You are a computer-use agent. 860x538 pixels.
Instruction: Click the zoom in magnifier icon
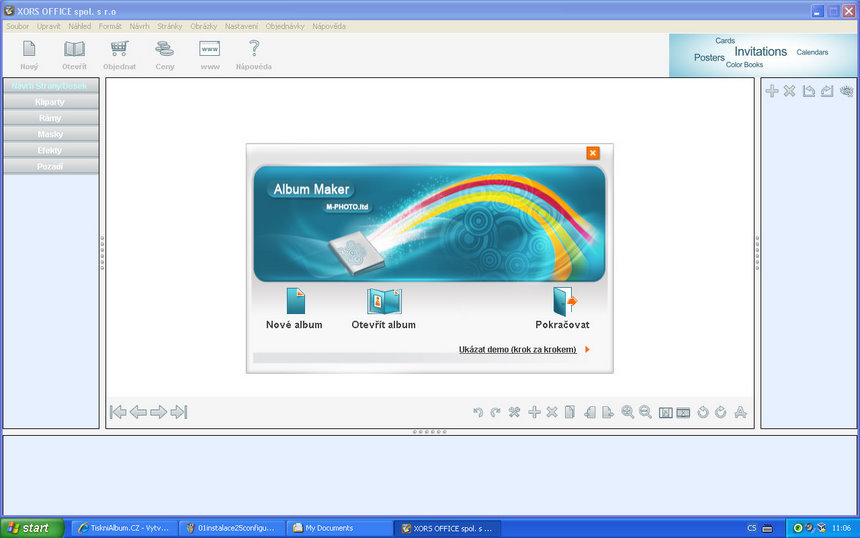click(x=628, y=412)
